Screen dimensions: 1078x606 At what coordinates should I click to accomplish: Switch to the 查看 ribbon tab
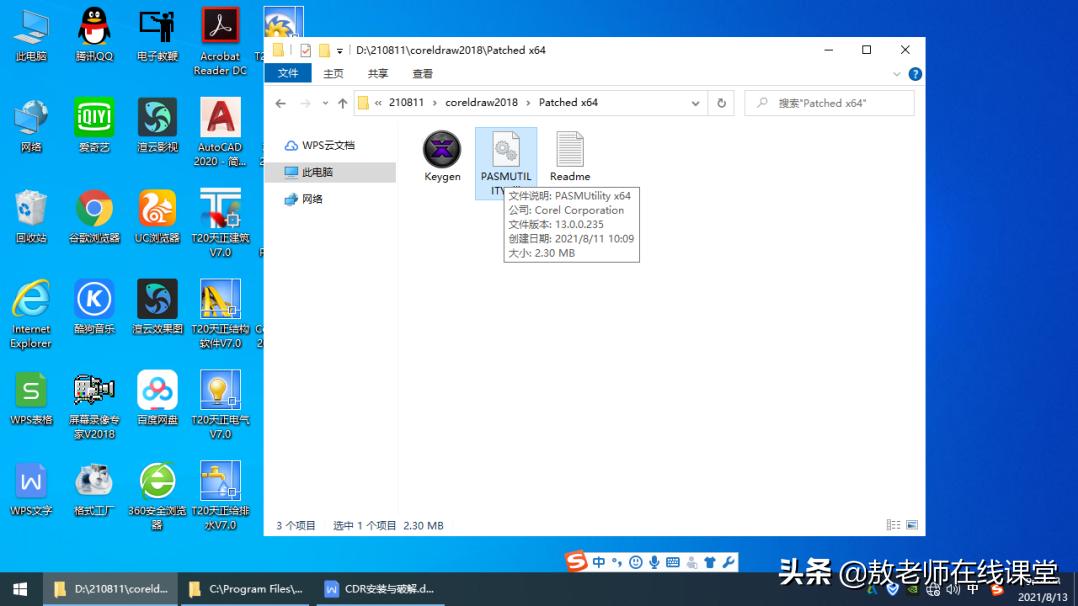pyautogui.click(x=421, y=73)
